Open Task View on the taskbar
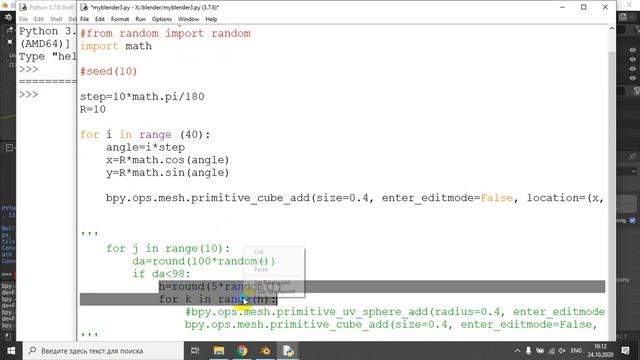This screenshot has width=640, height=360. pyautogui.click(x=195, y=351)
